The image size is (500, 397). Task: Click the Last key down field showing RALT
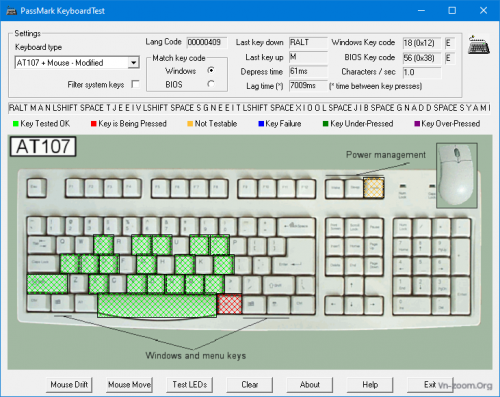pyautogui.click(x=308, y=42)
